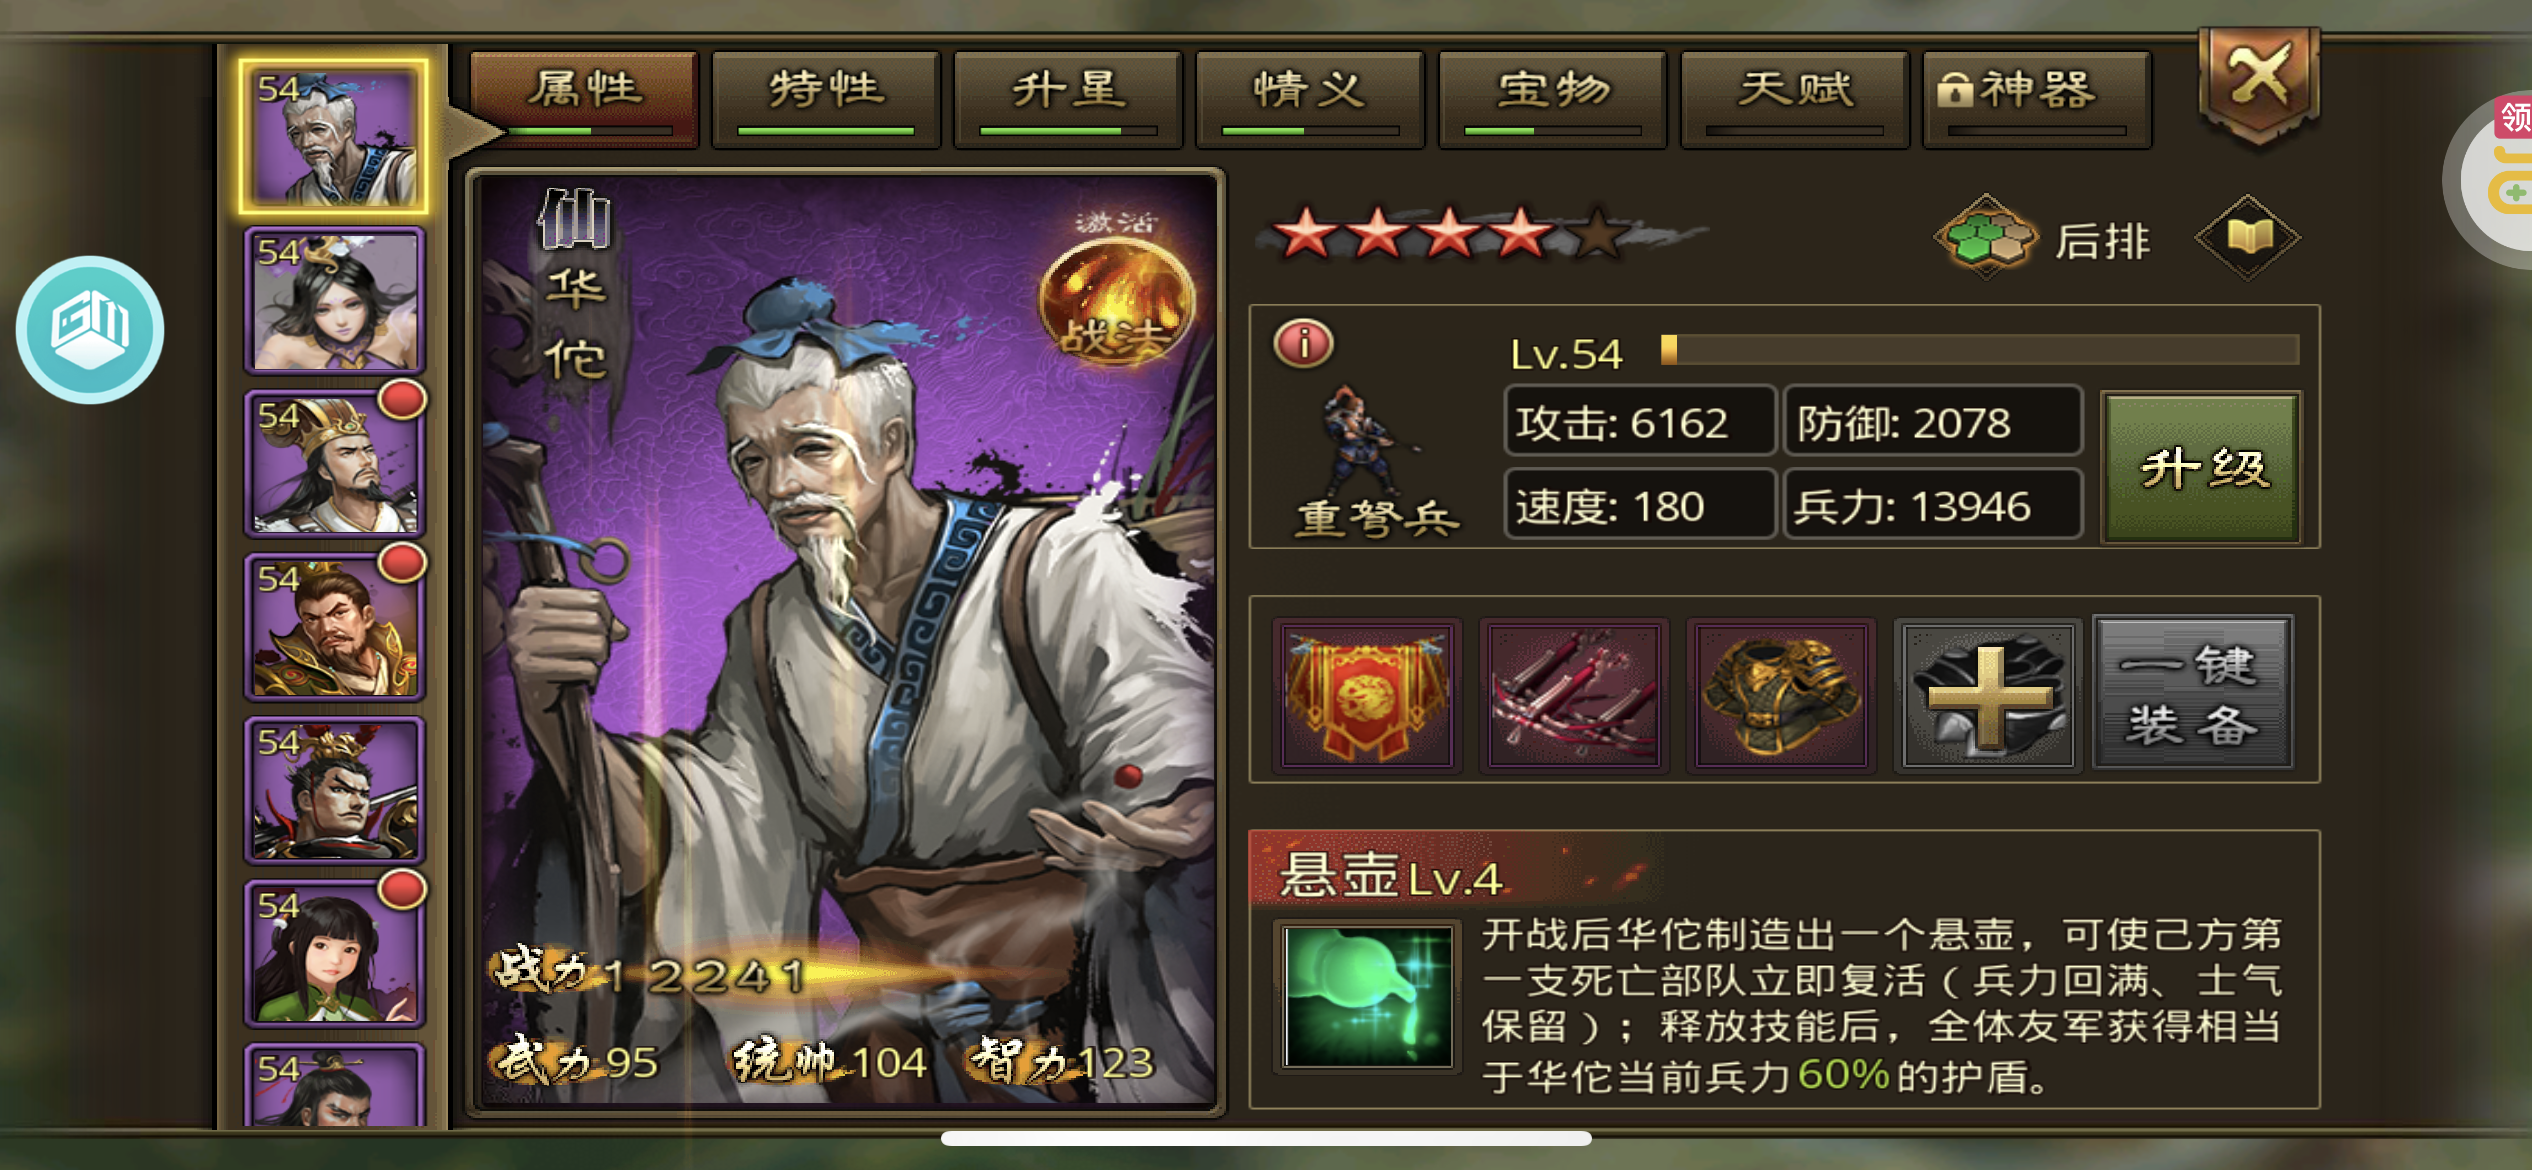The image size is (2532, 1170).
Task: Tap the green hexagon formation icon
Action: [x=1985, y=237]
